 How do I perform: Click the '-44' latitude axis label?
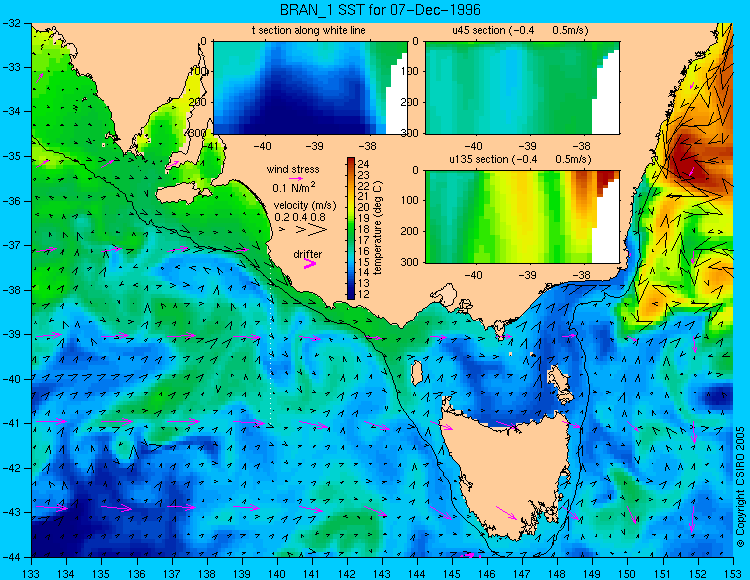(x=11, y=557)
